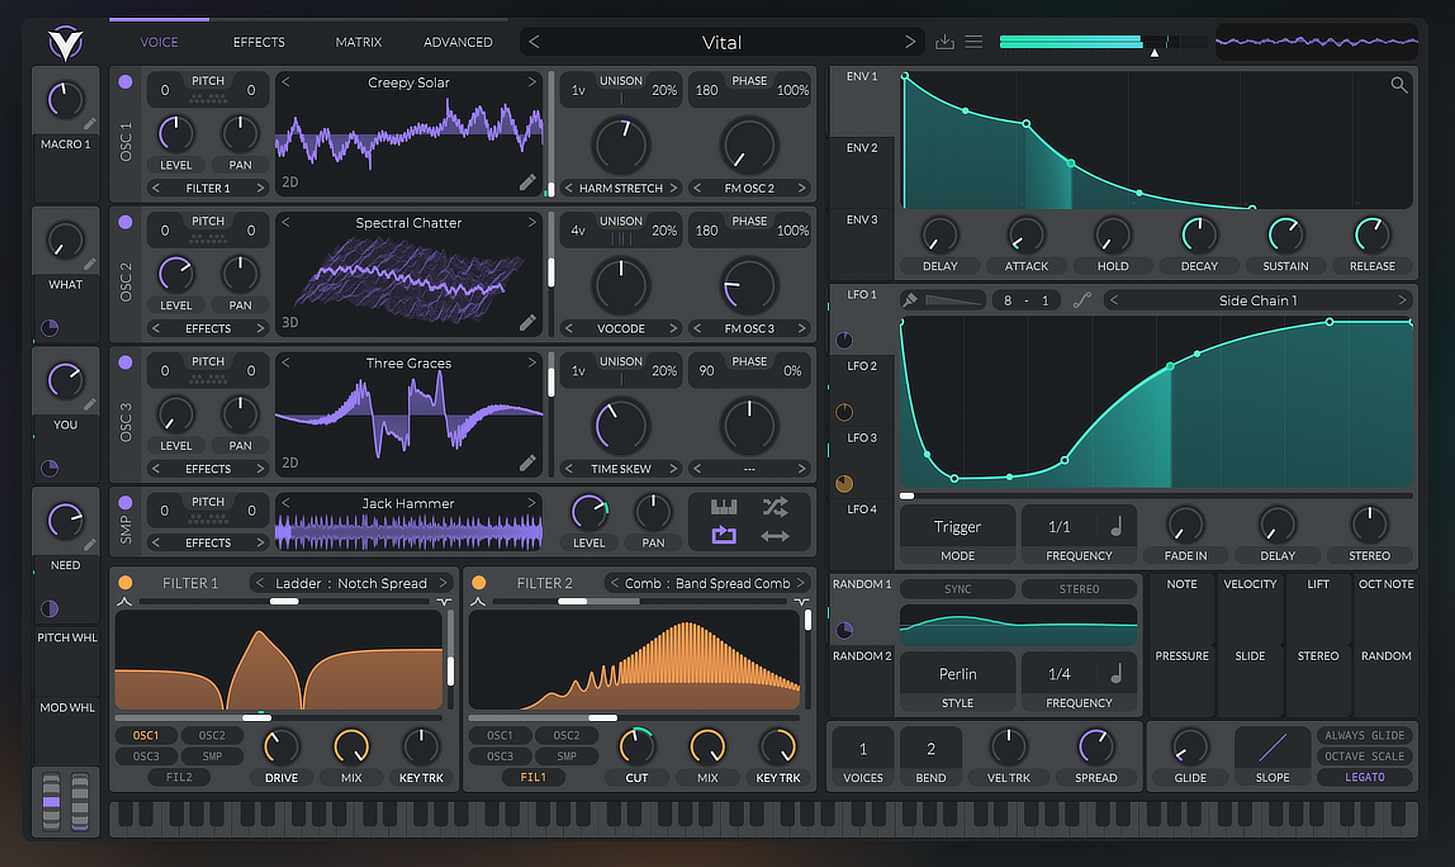The image size is (1455, 867).
Task: Toggle Filter 2 on/off orange dot
Action: 479,582
